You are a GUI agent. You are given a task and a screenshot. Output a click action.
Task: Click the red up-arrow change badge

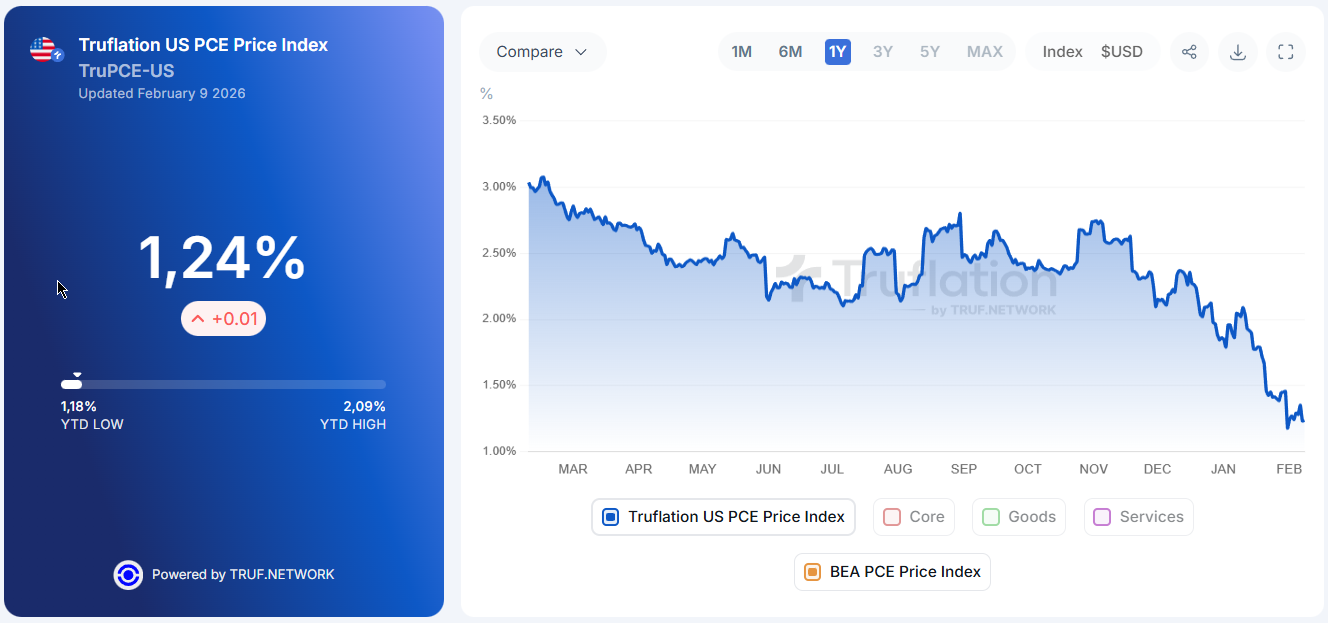coord(223,318)
